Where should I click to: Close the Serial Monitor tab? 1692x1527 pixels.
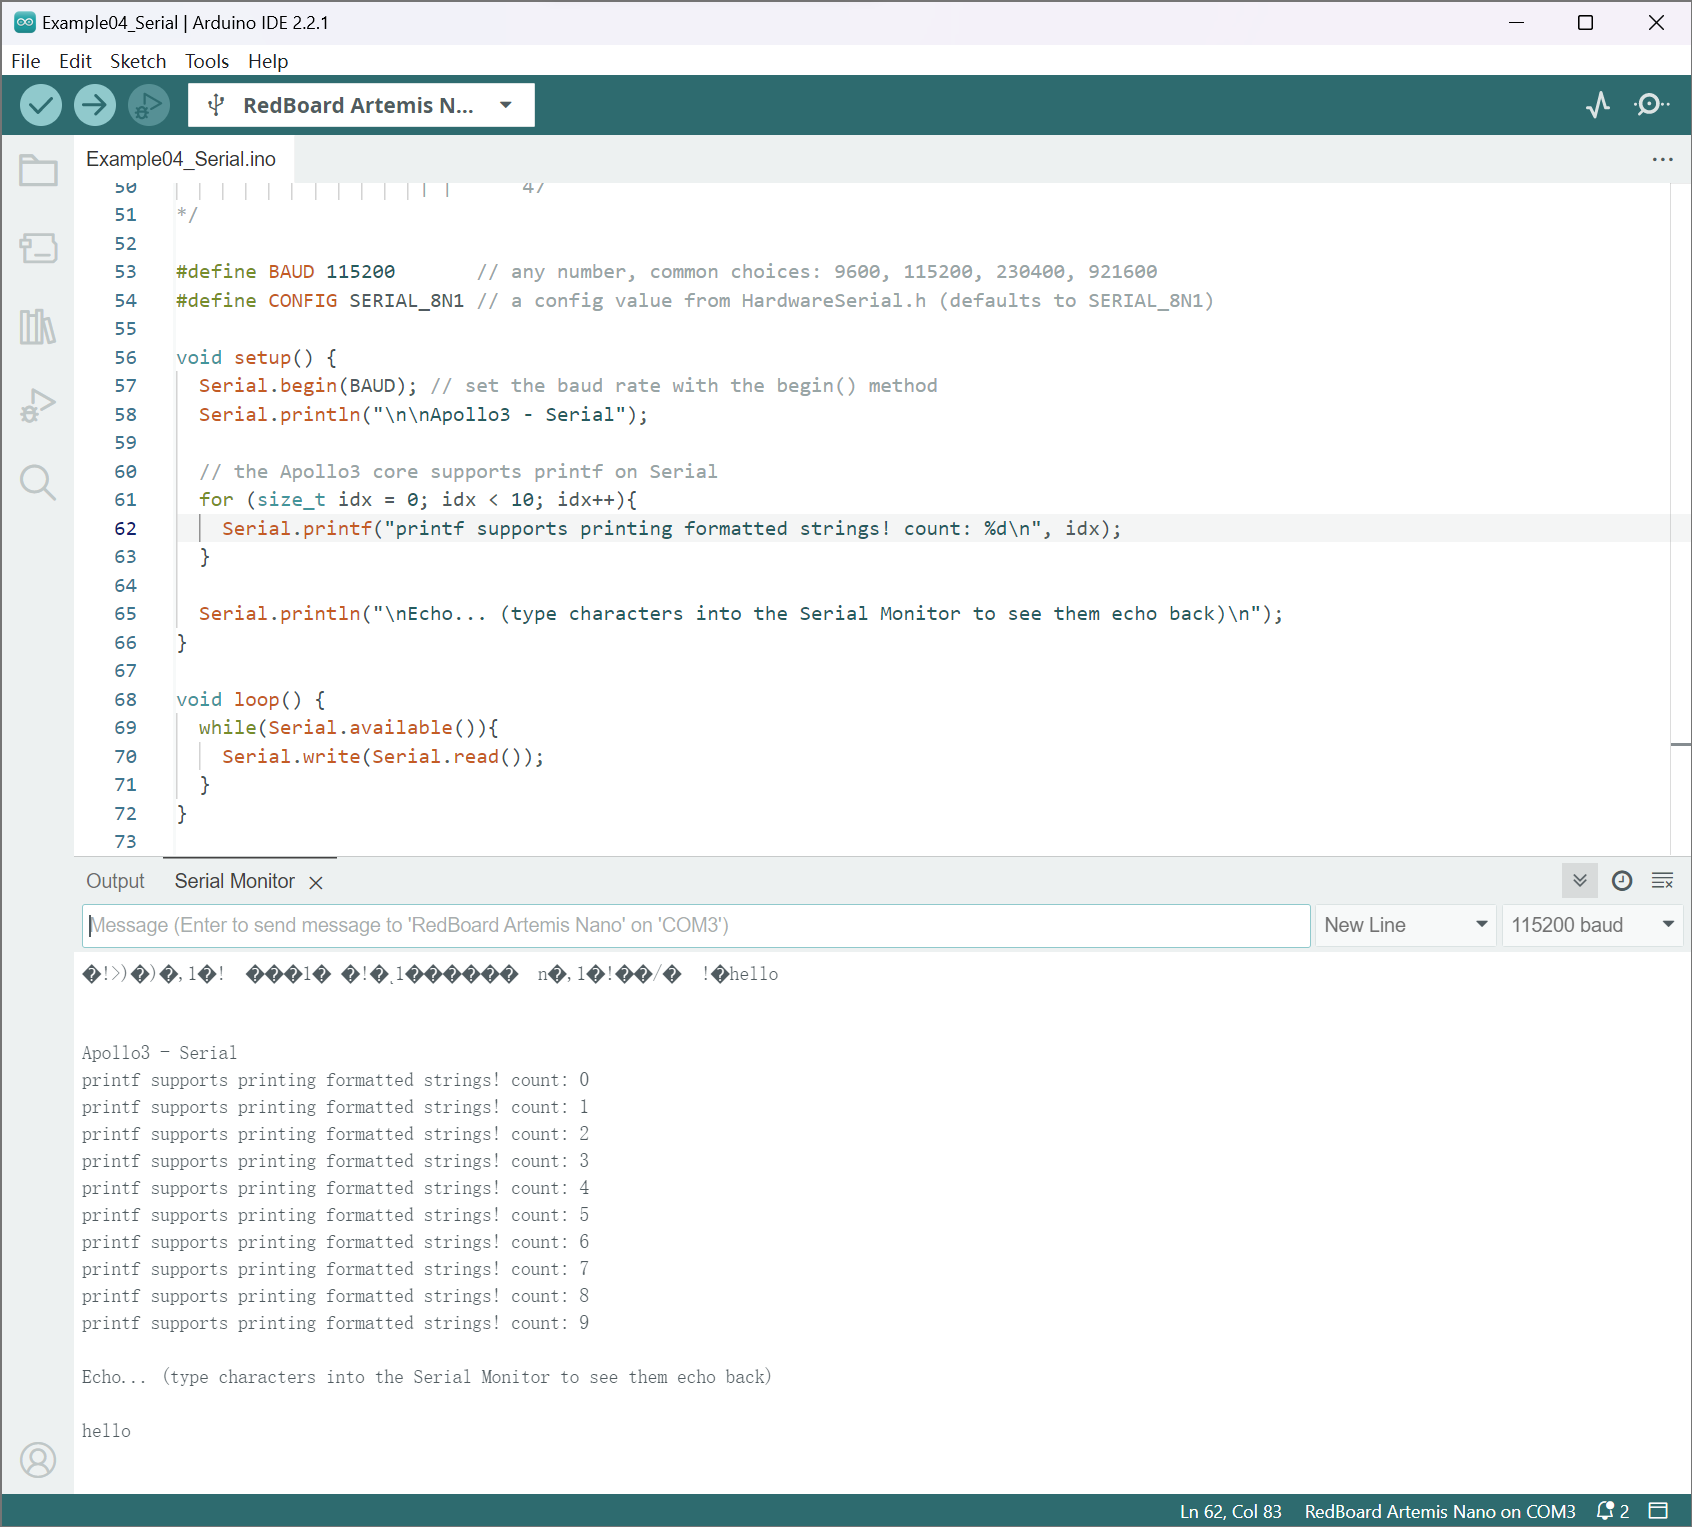pos(316,883)
